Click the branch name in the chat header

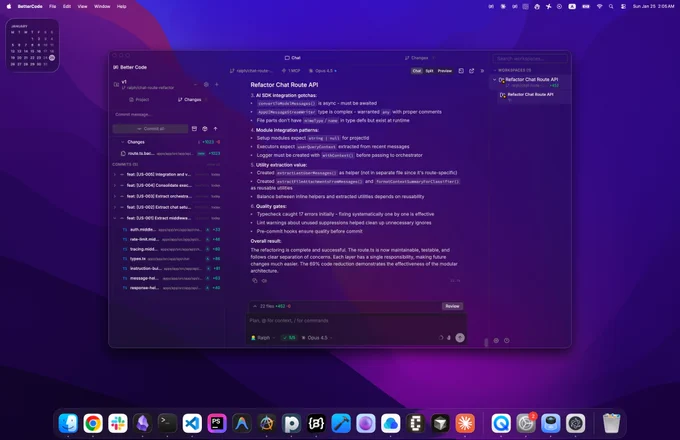(x=251, y=71)
